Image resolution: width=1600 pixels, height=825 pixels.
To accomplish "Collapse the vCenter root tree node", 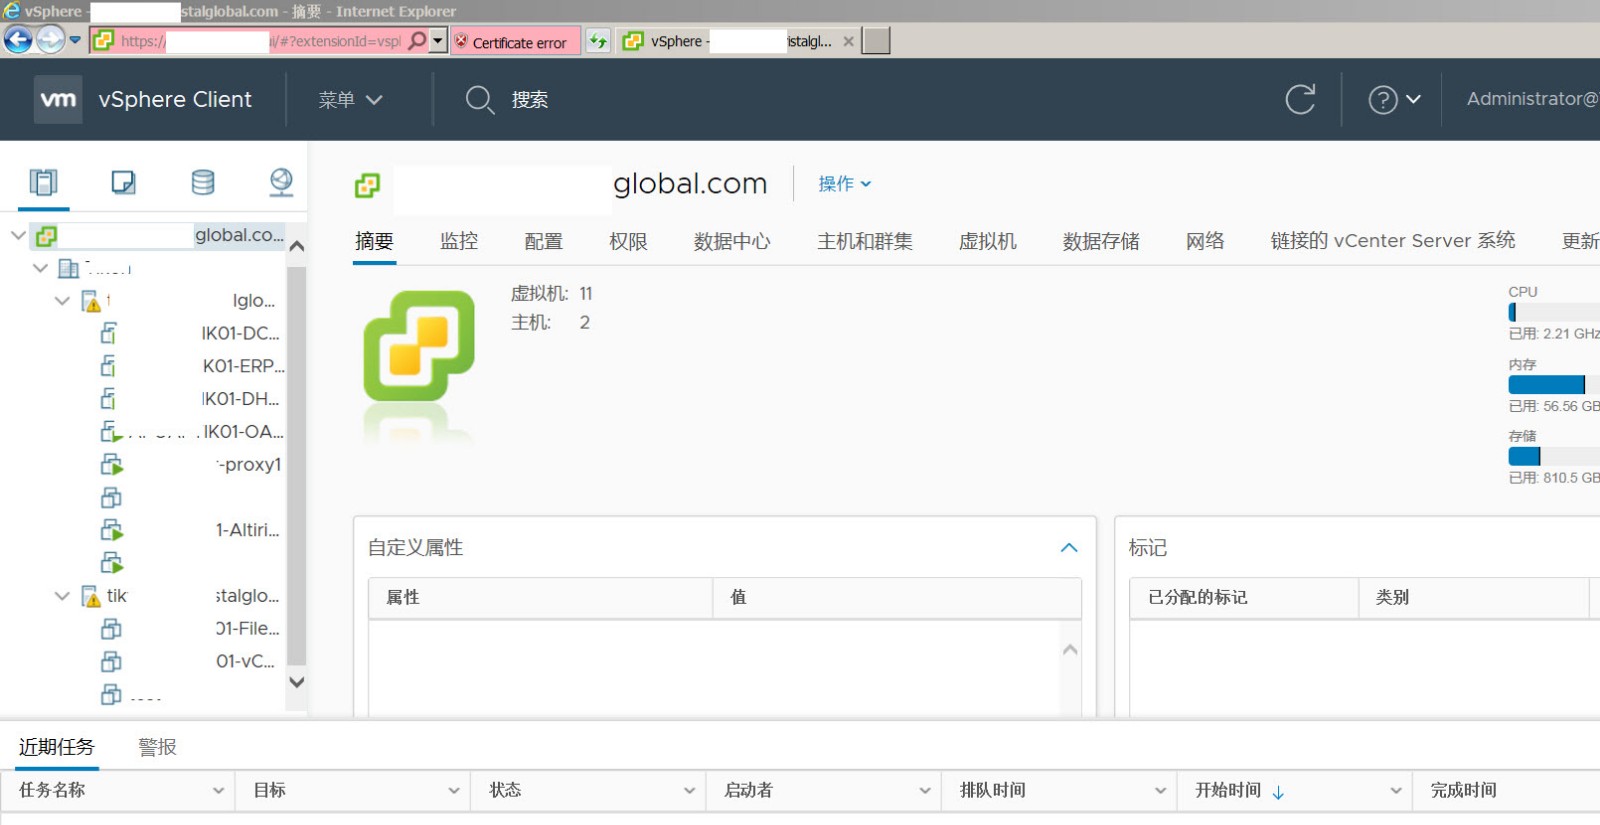I will 18,235.
